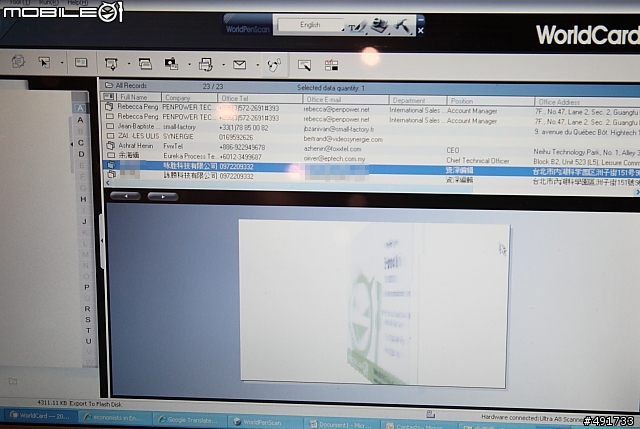The width and height of the screenshot is (640, 429).
Task: Sort by the Department column header
Action: tap(417, 100)
